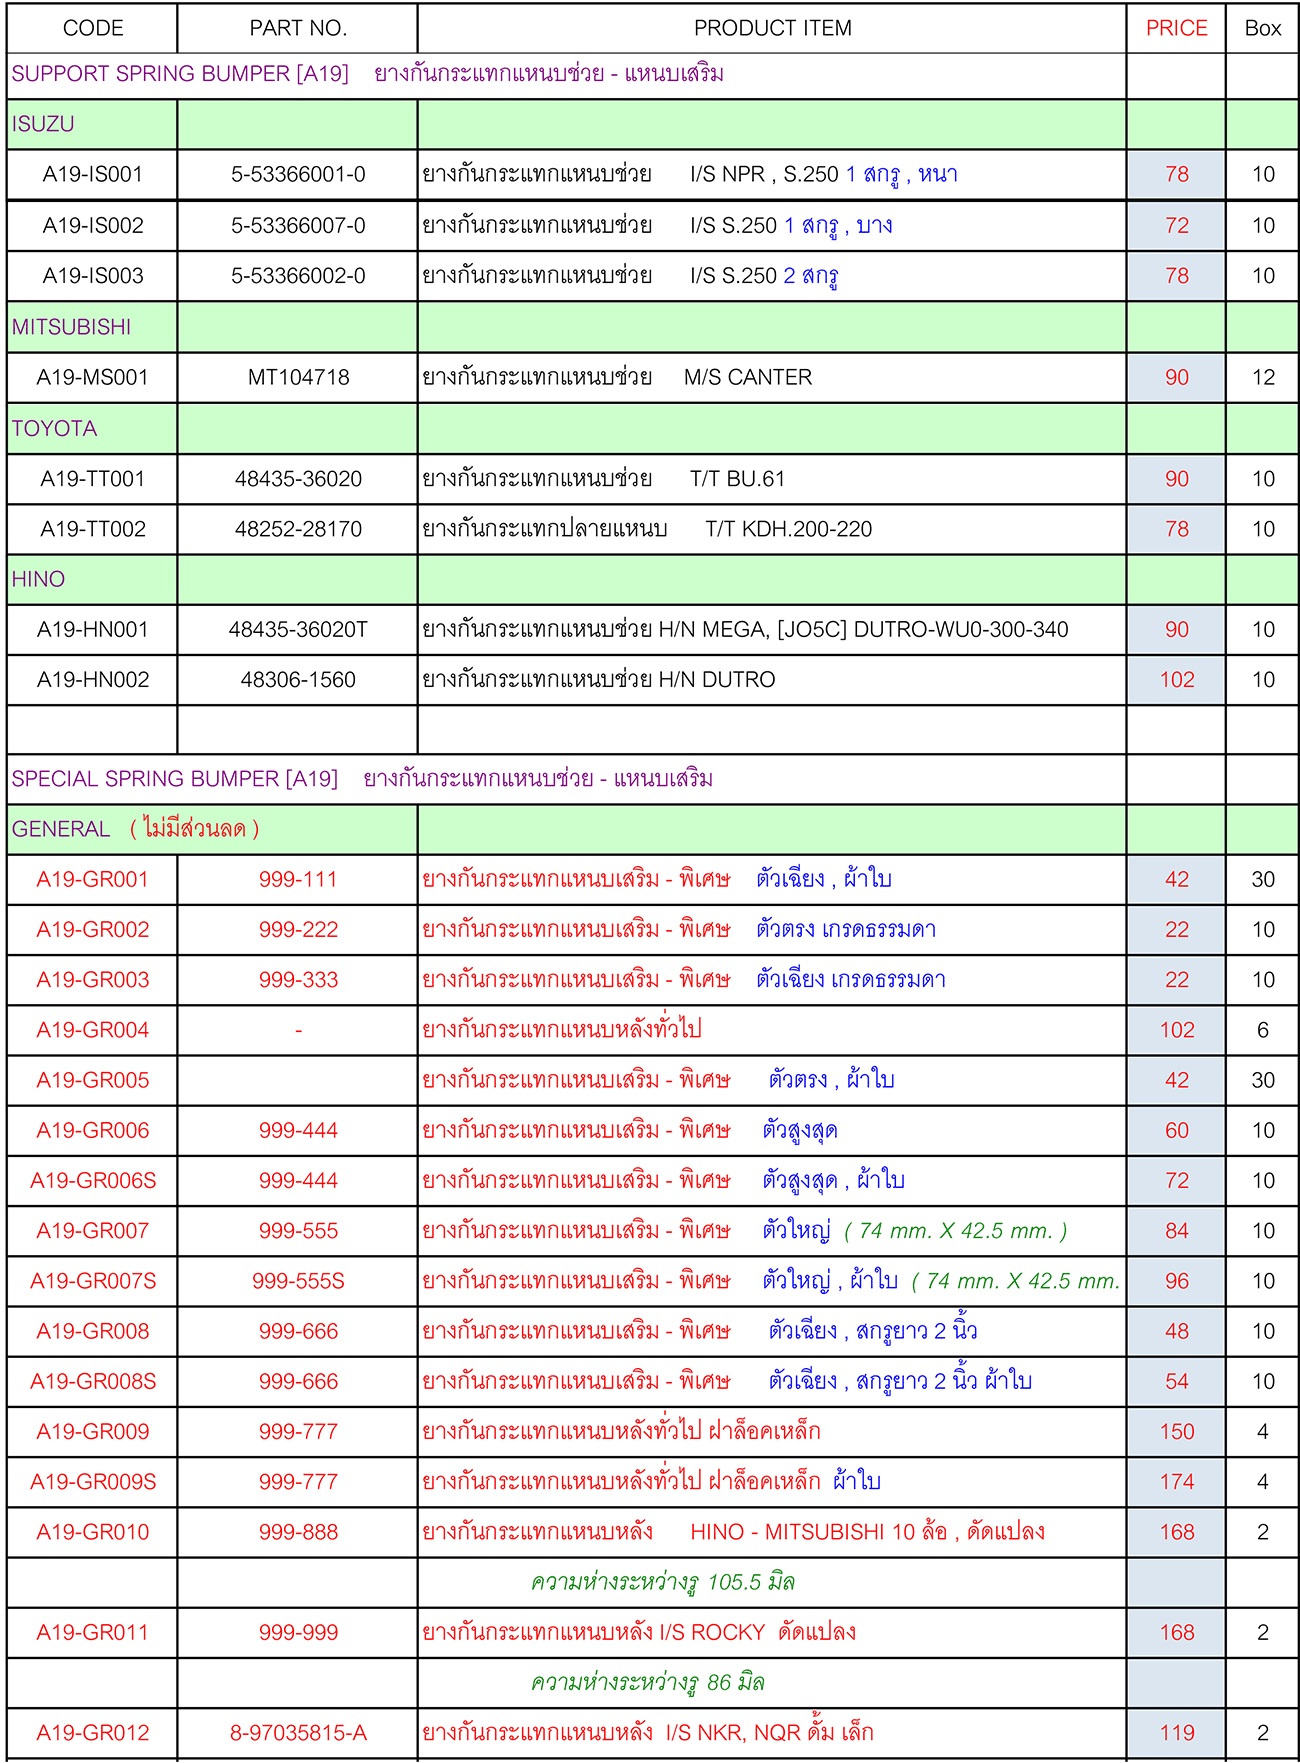The image size is (1300, 1763).
Task: Click the red PRICE column header
Action: click(x=1177, y=28)
